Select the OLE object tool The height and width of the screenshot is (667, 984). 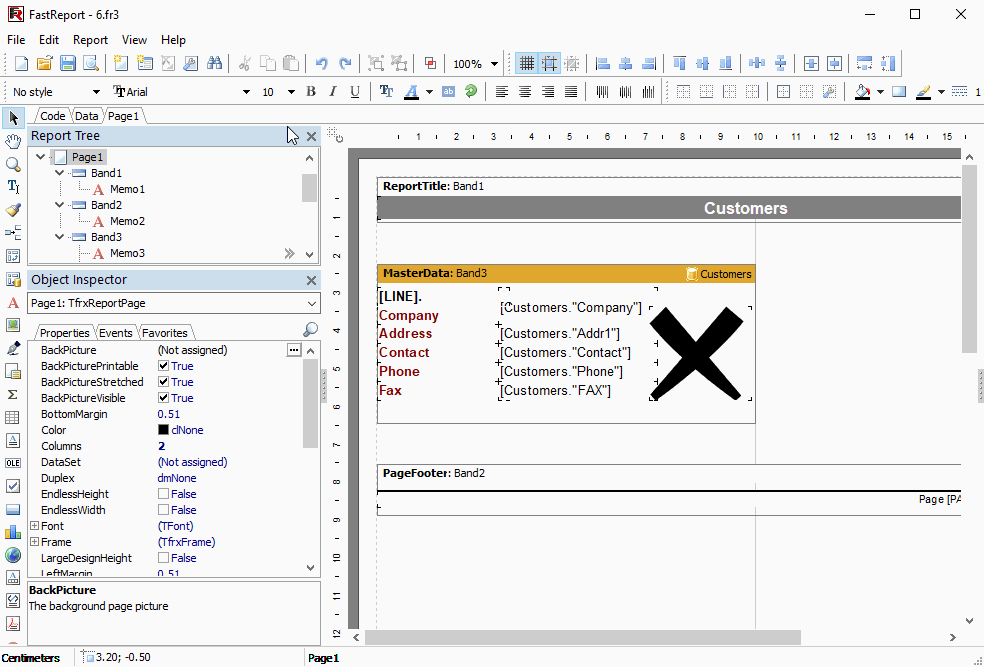[13, 463]
